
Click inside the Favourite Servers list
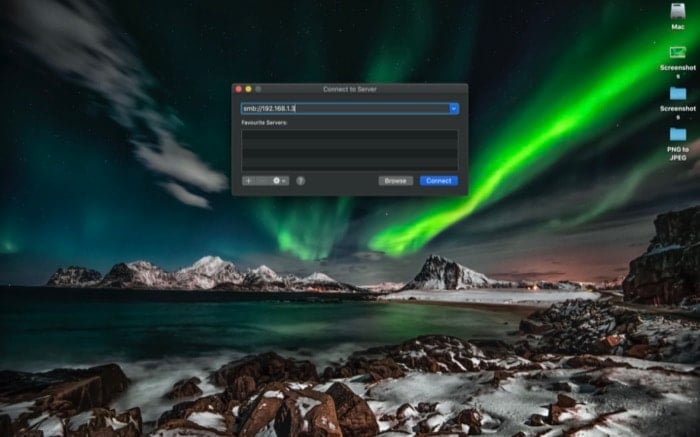(350, 150)
